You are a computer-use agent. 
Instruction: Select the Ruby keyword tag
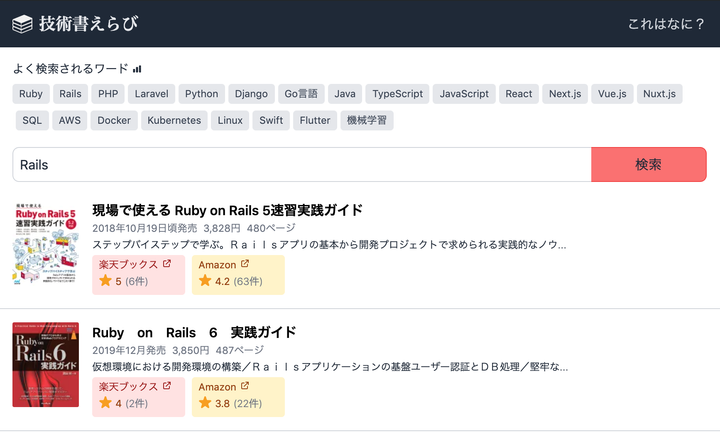point(31,94)
